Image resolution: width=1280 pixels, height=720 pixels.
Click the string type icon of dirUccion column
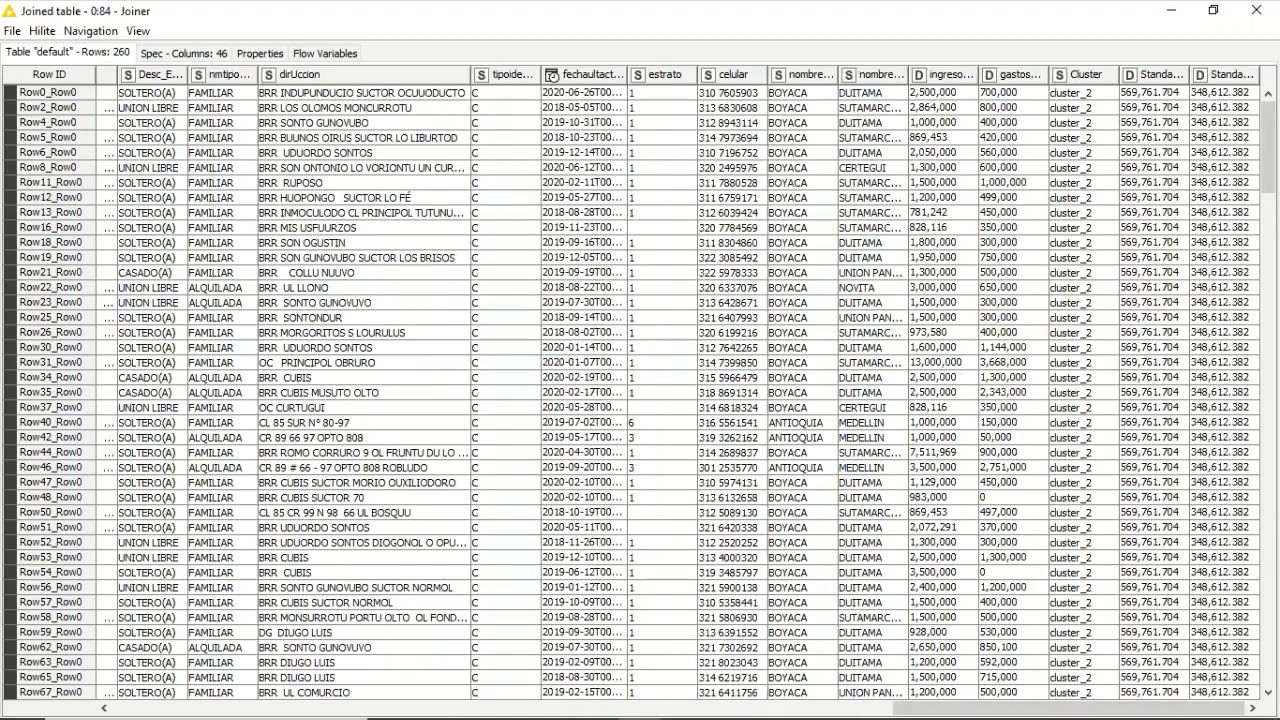(x=268, y=75)
